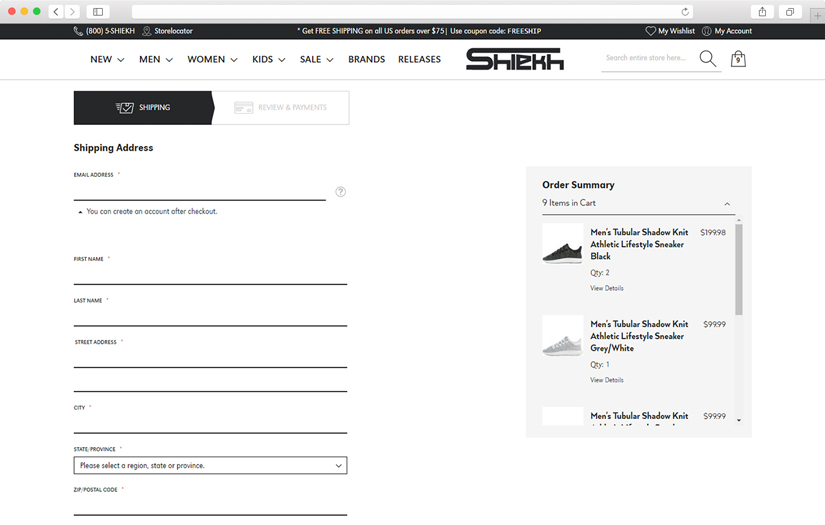Click the Safari address bar
Screen dimensions: 825x525
point(412,12)
